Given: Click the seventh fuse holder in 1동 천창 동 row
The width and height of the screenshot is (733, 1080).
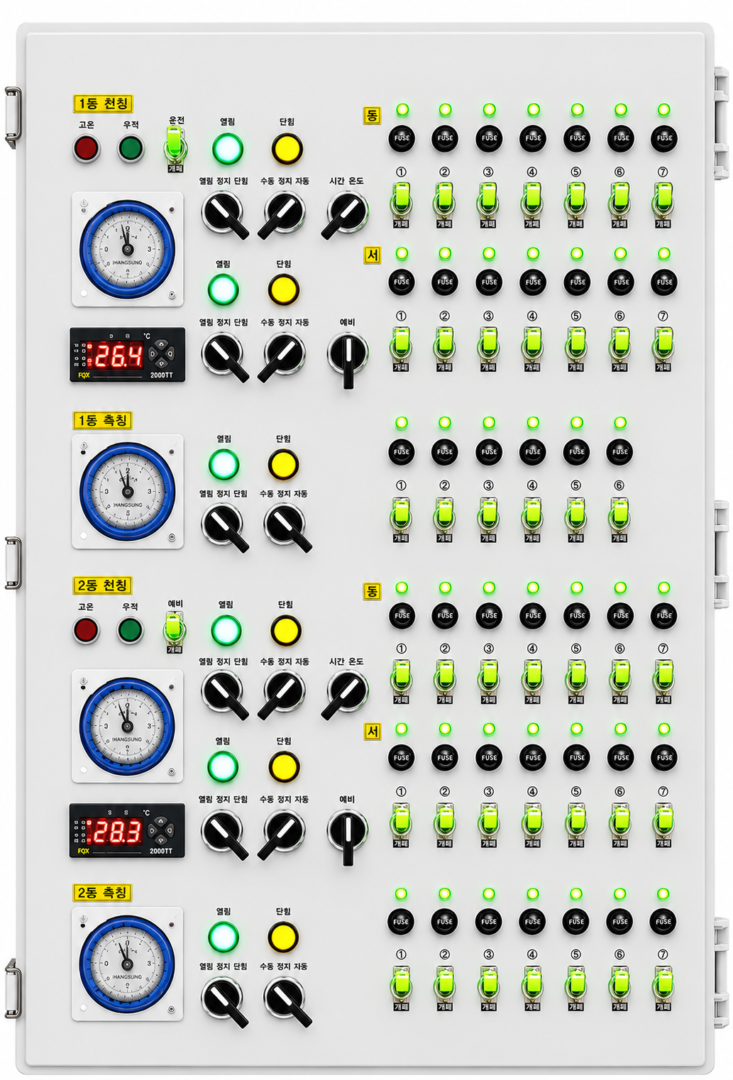Looking at the screenshot, I should tap(663, 138).
